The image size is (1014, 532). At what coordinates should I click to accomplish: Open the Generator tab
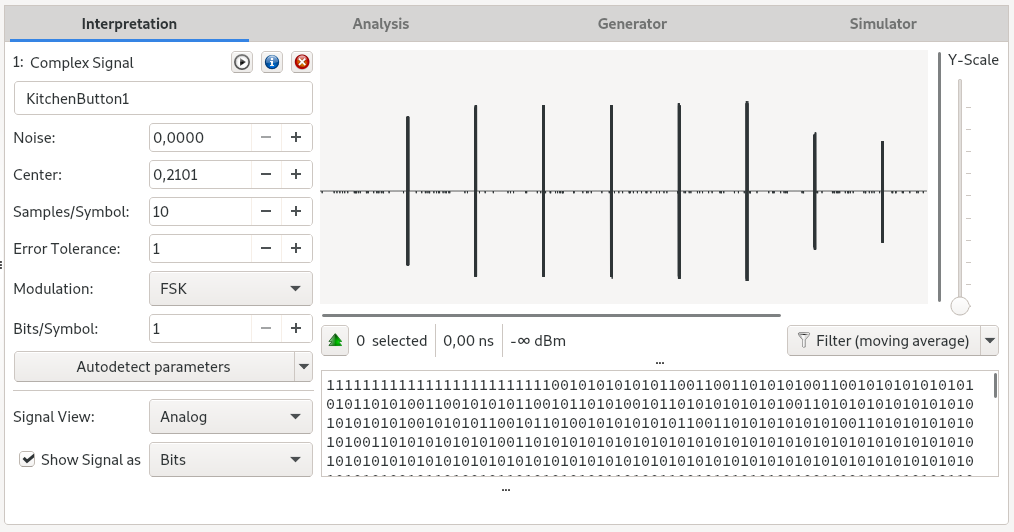(x=632, y=24)
